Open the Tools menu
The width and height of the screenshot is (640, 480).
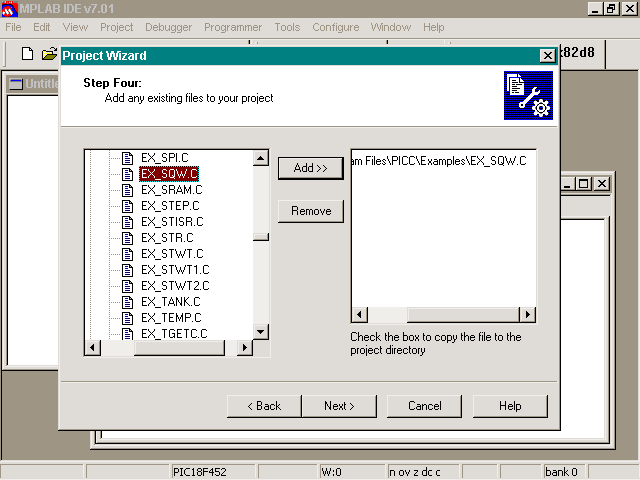287,27
